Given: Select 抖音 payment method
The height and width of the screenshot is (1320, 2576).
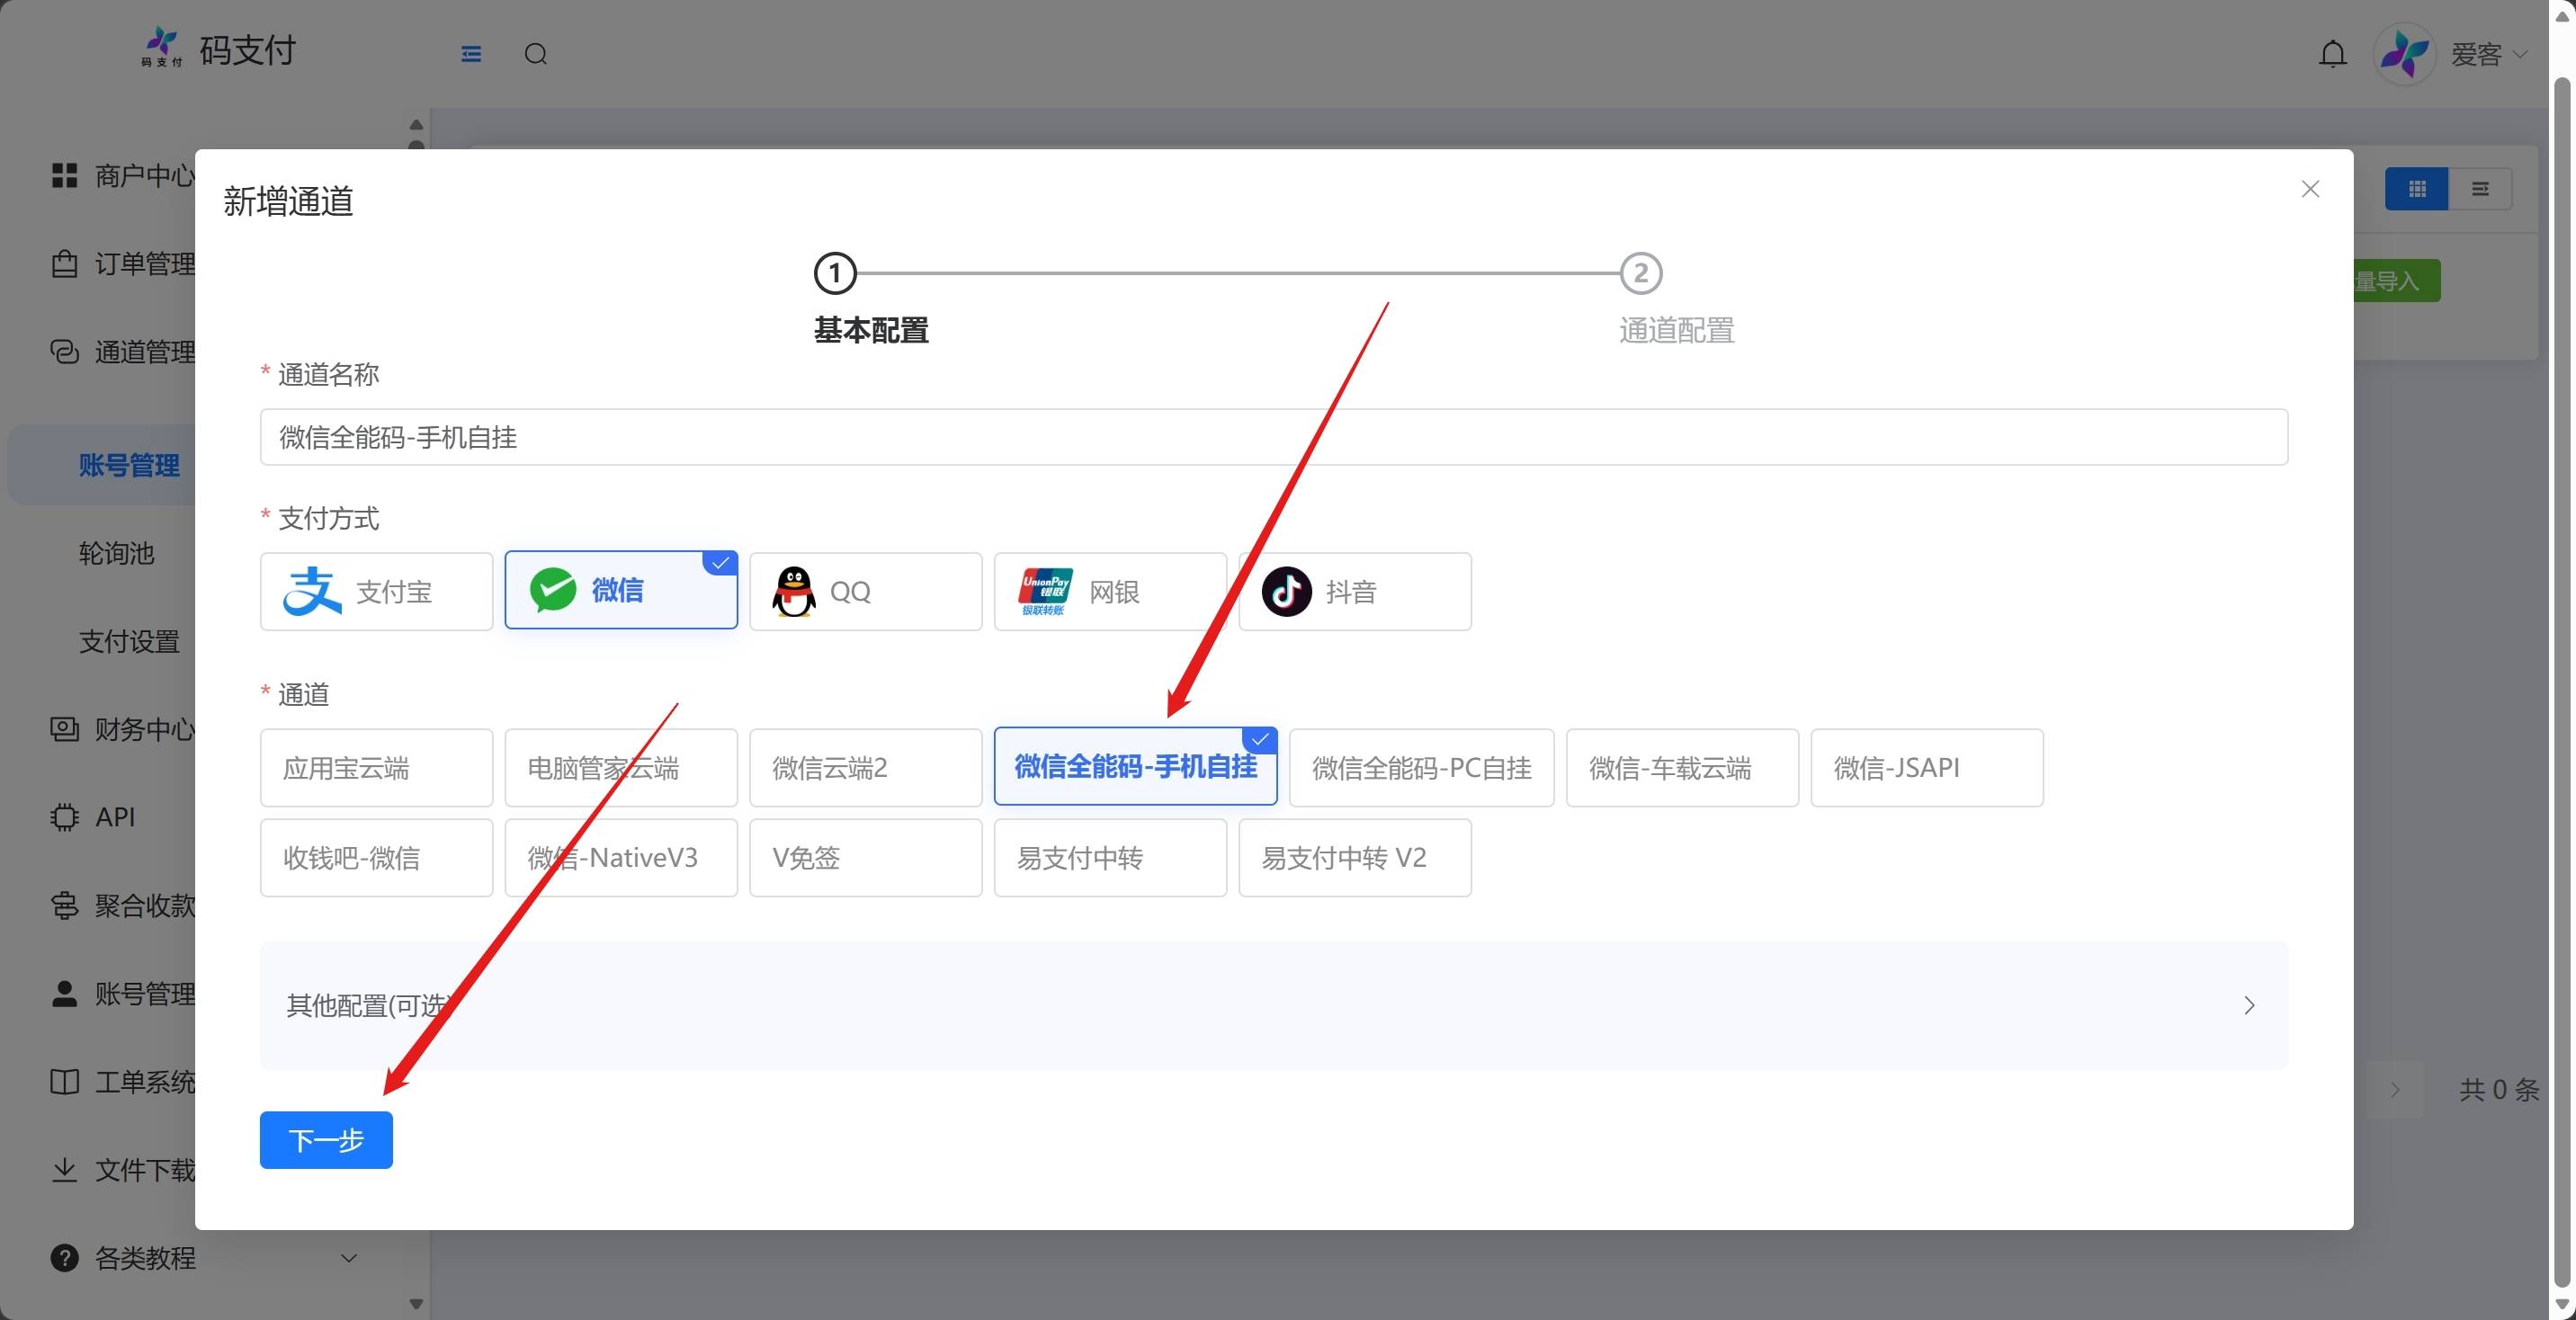Looking at the screenshot, I should click(x=1355, y=592).
